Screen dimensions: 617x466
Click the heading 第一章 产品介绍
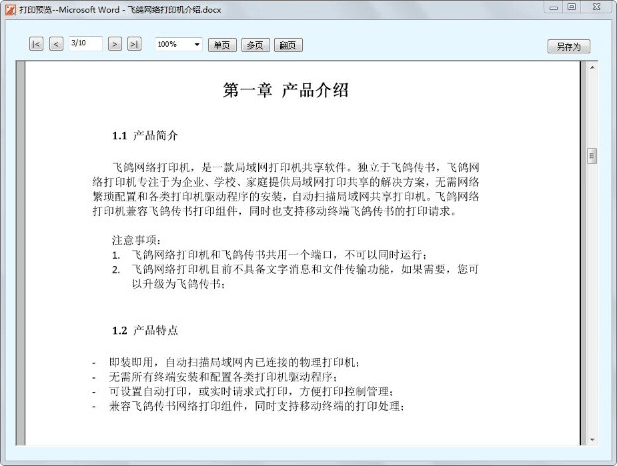pos(286,90)
